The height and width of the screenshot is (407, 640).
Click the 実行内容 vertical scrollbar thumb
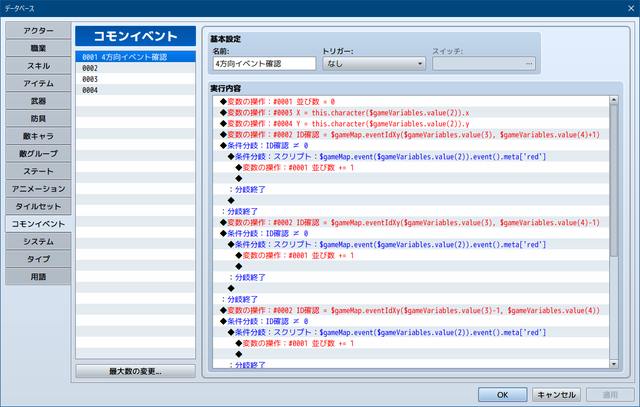click(x=613, y=180)
